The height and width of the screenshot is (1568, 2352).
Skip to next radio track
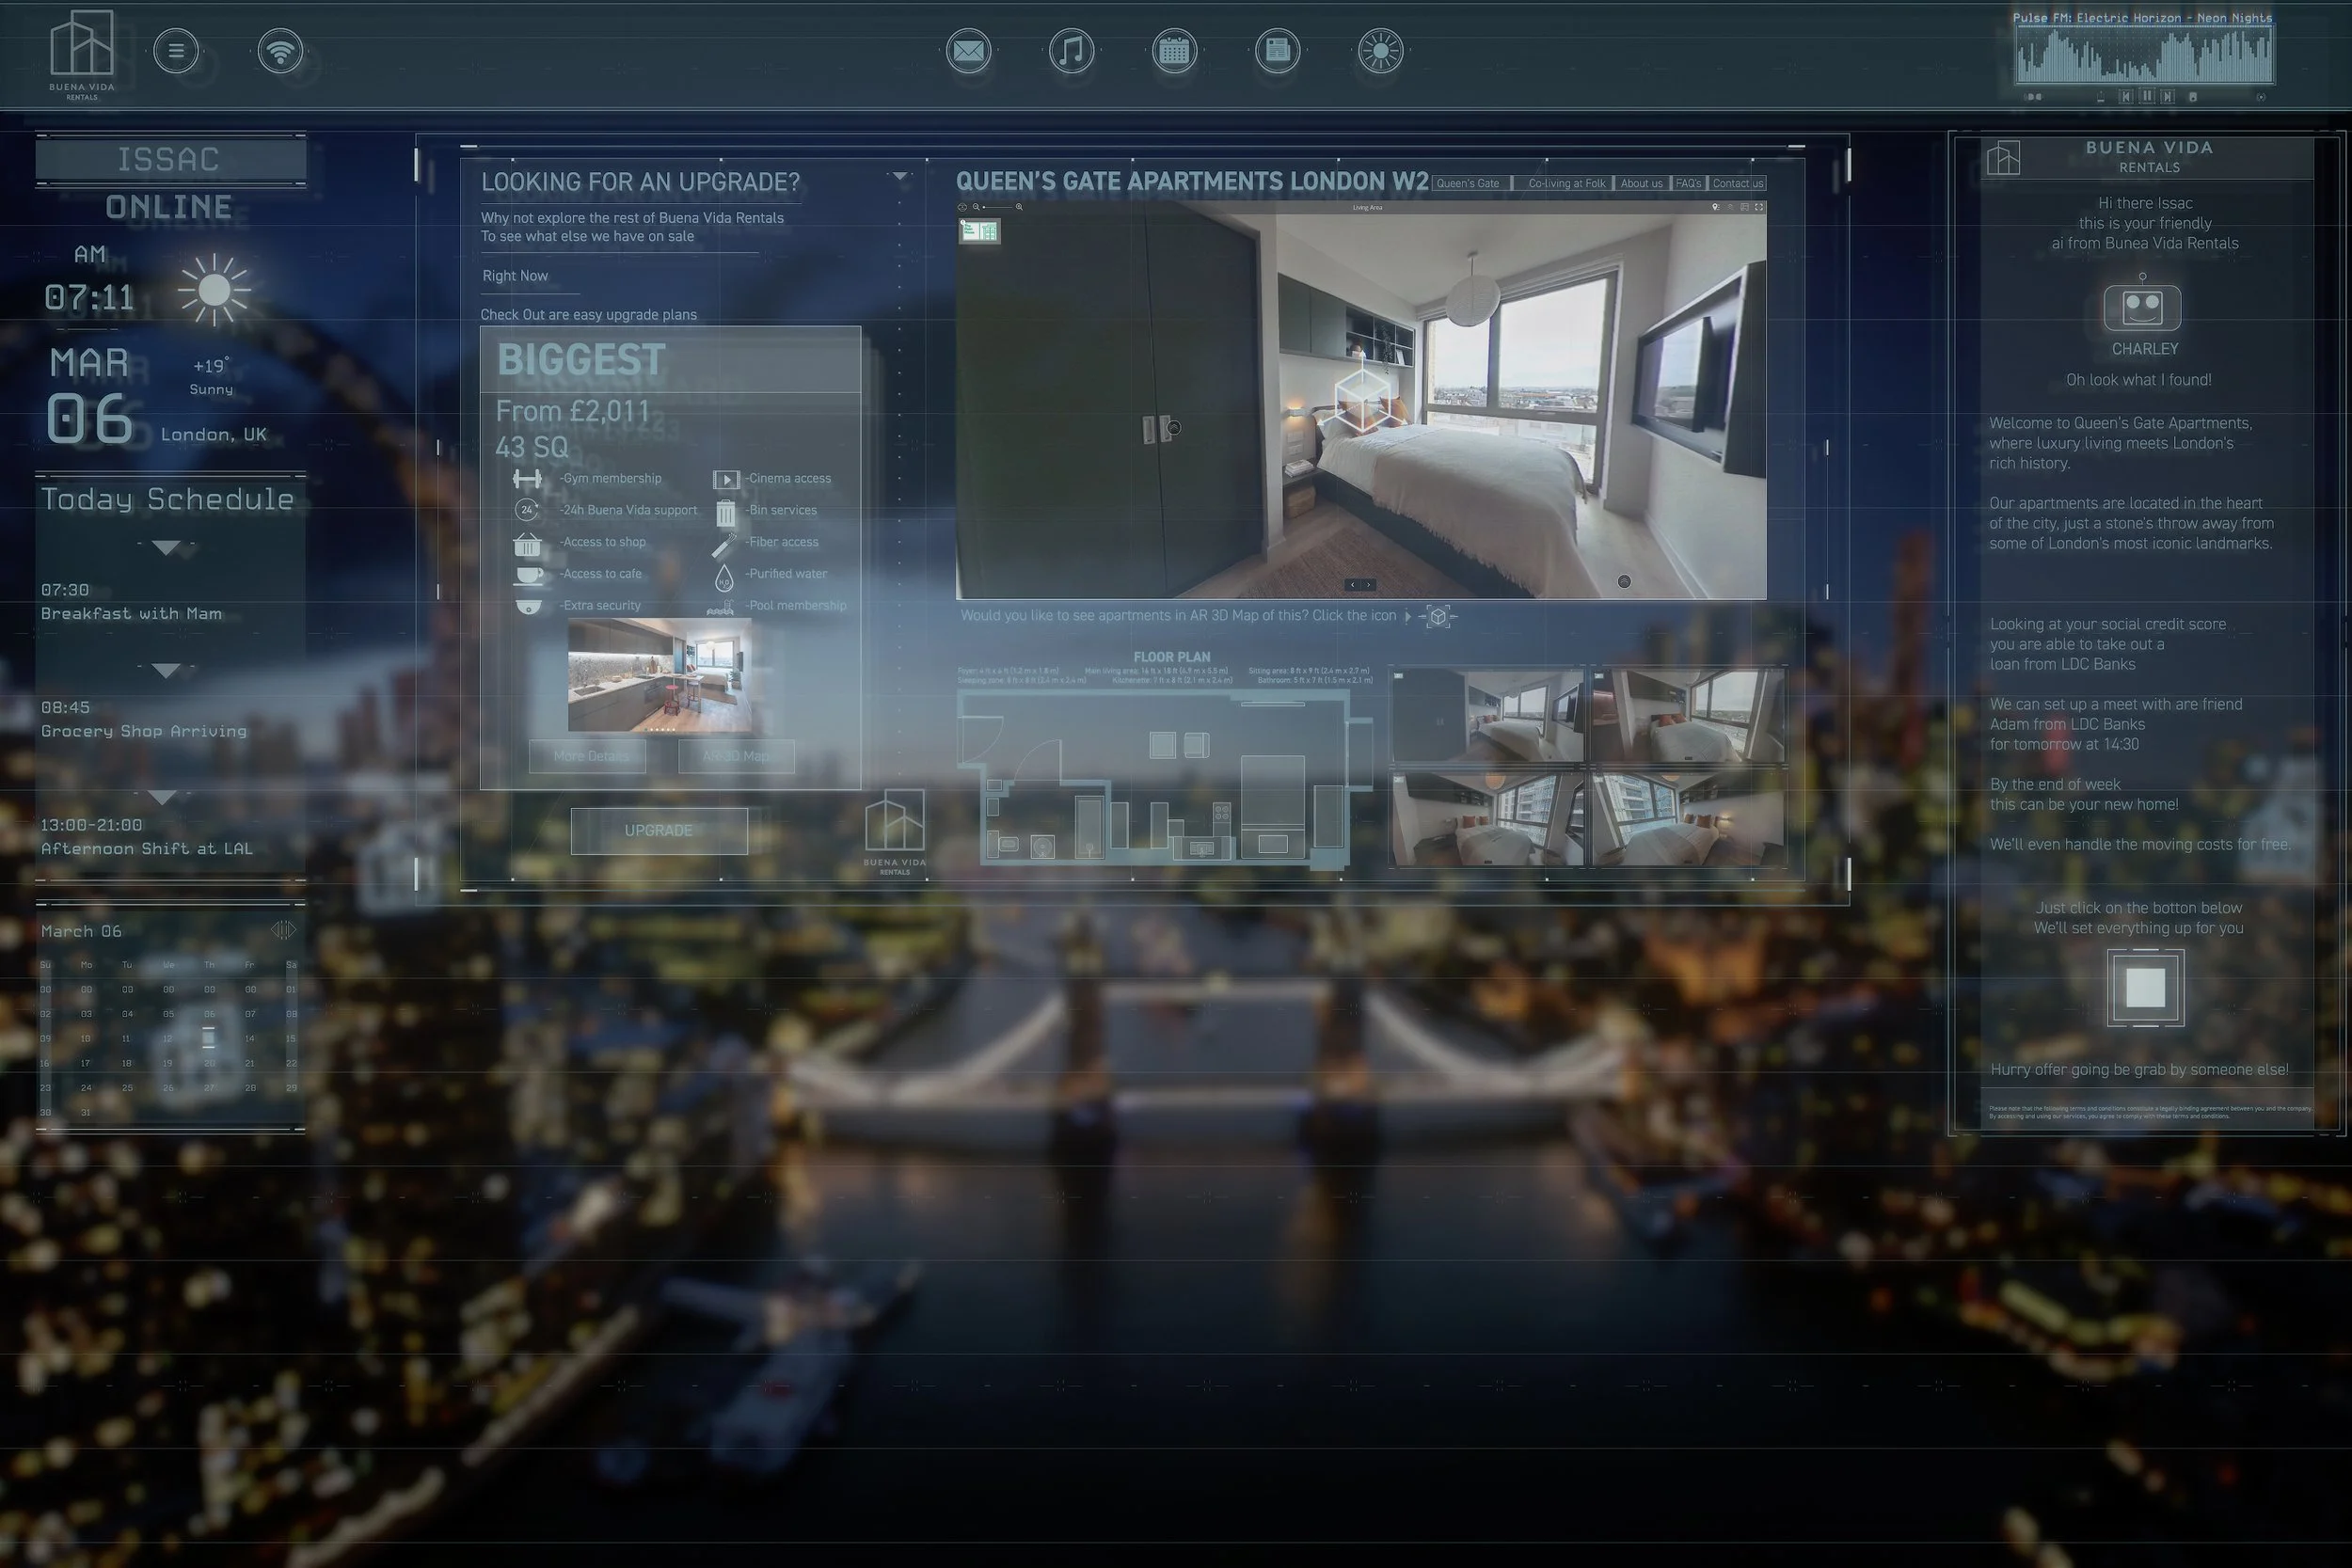[x=2167, y=97]
